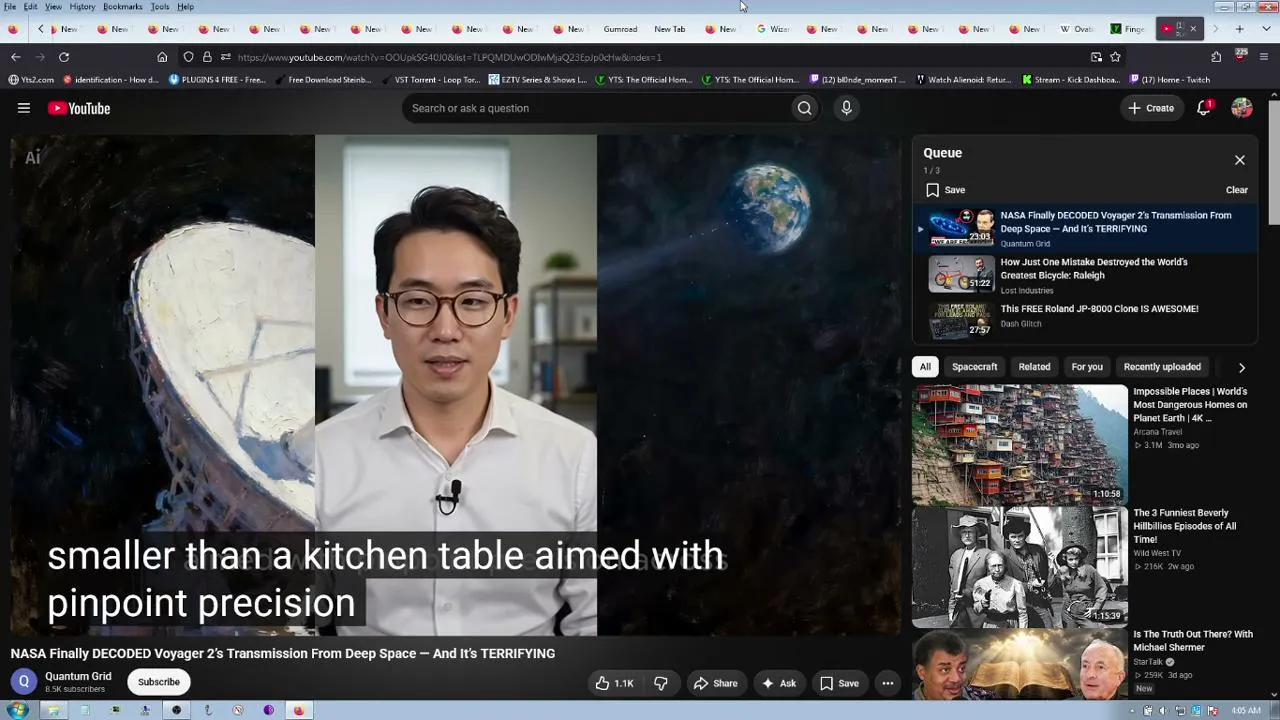Click the taskbar clock showing 4:05 AM
The image size is (1280, 720).
click(x=1246, y=710)
